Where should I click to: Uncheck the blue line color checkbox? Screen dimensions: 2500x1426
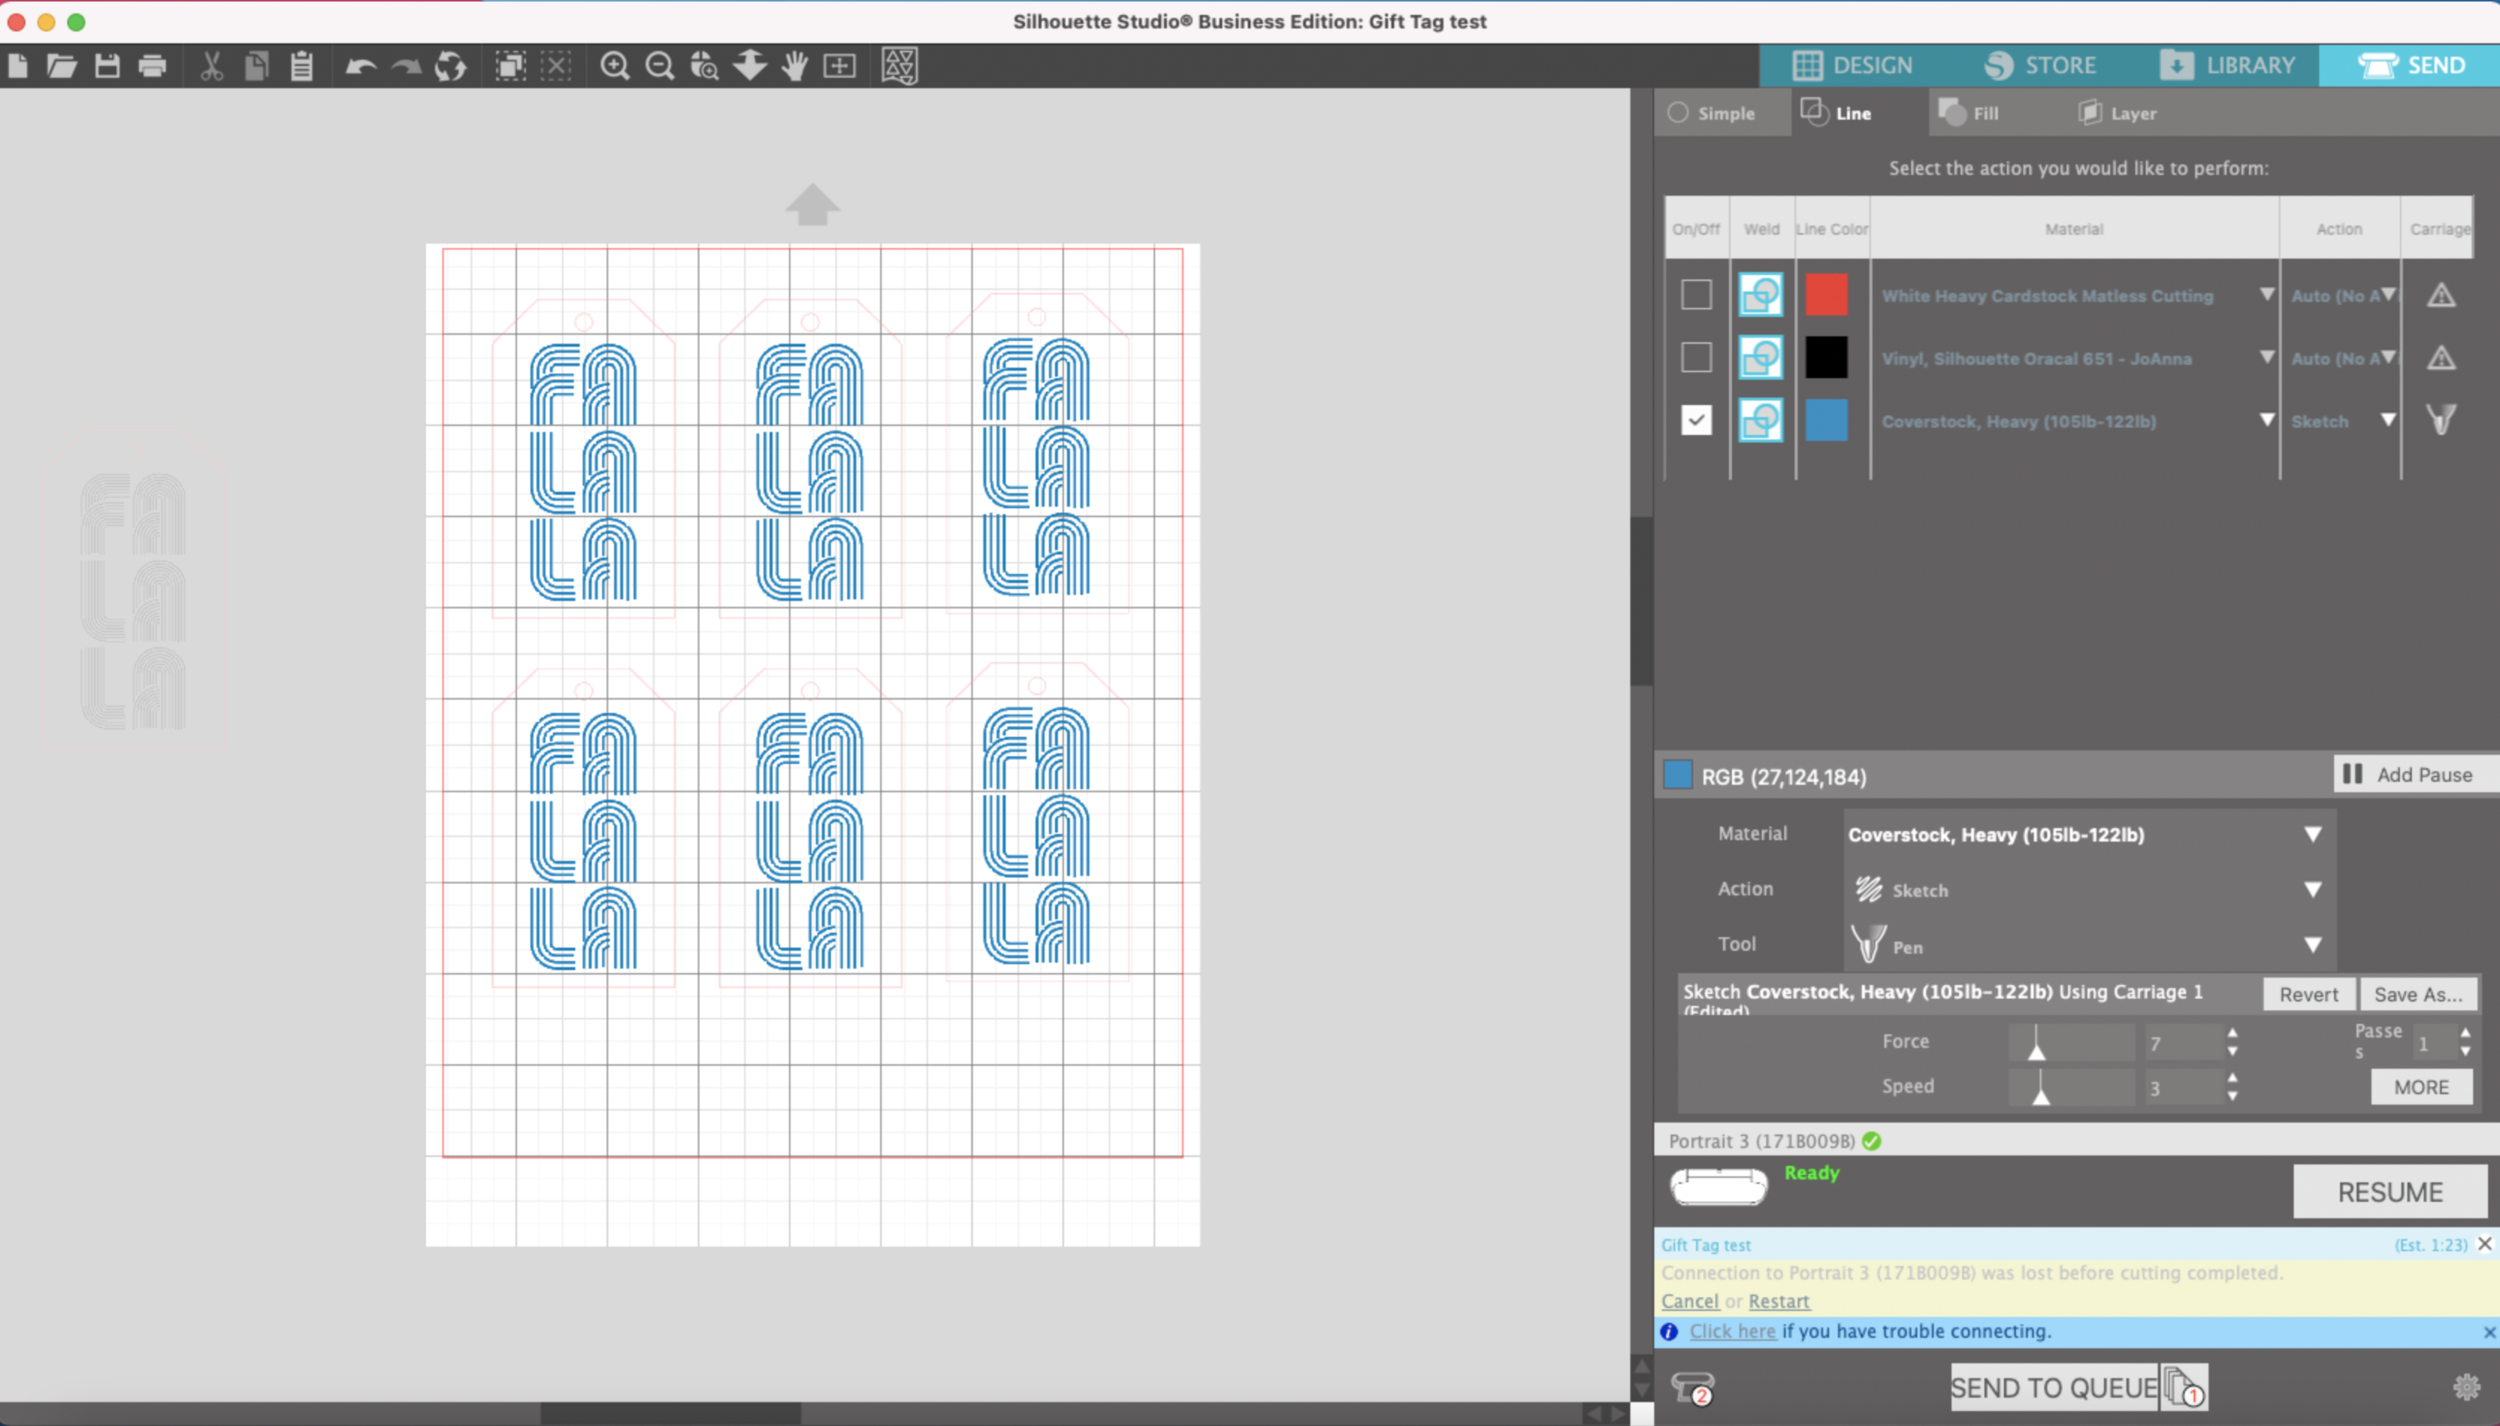pos(1696,420)
